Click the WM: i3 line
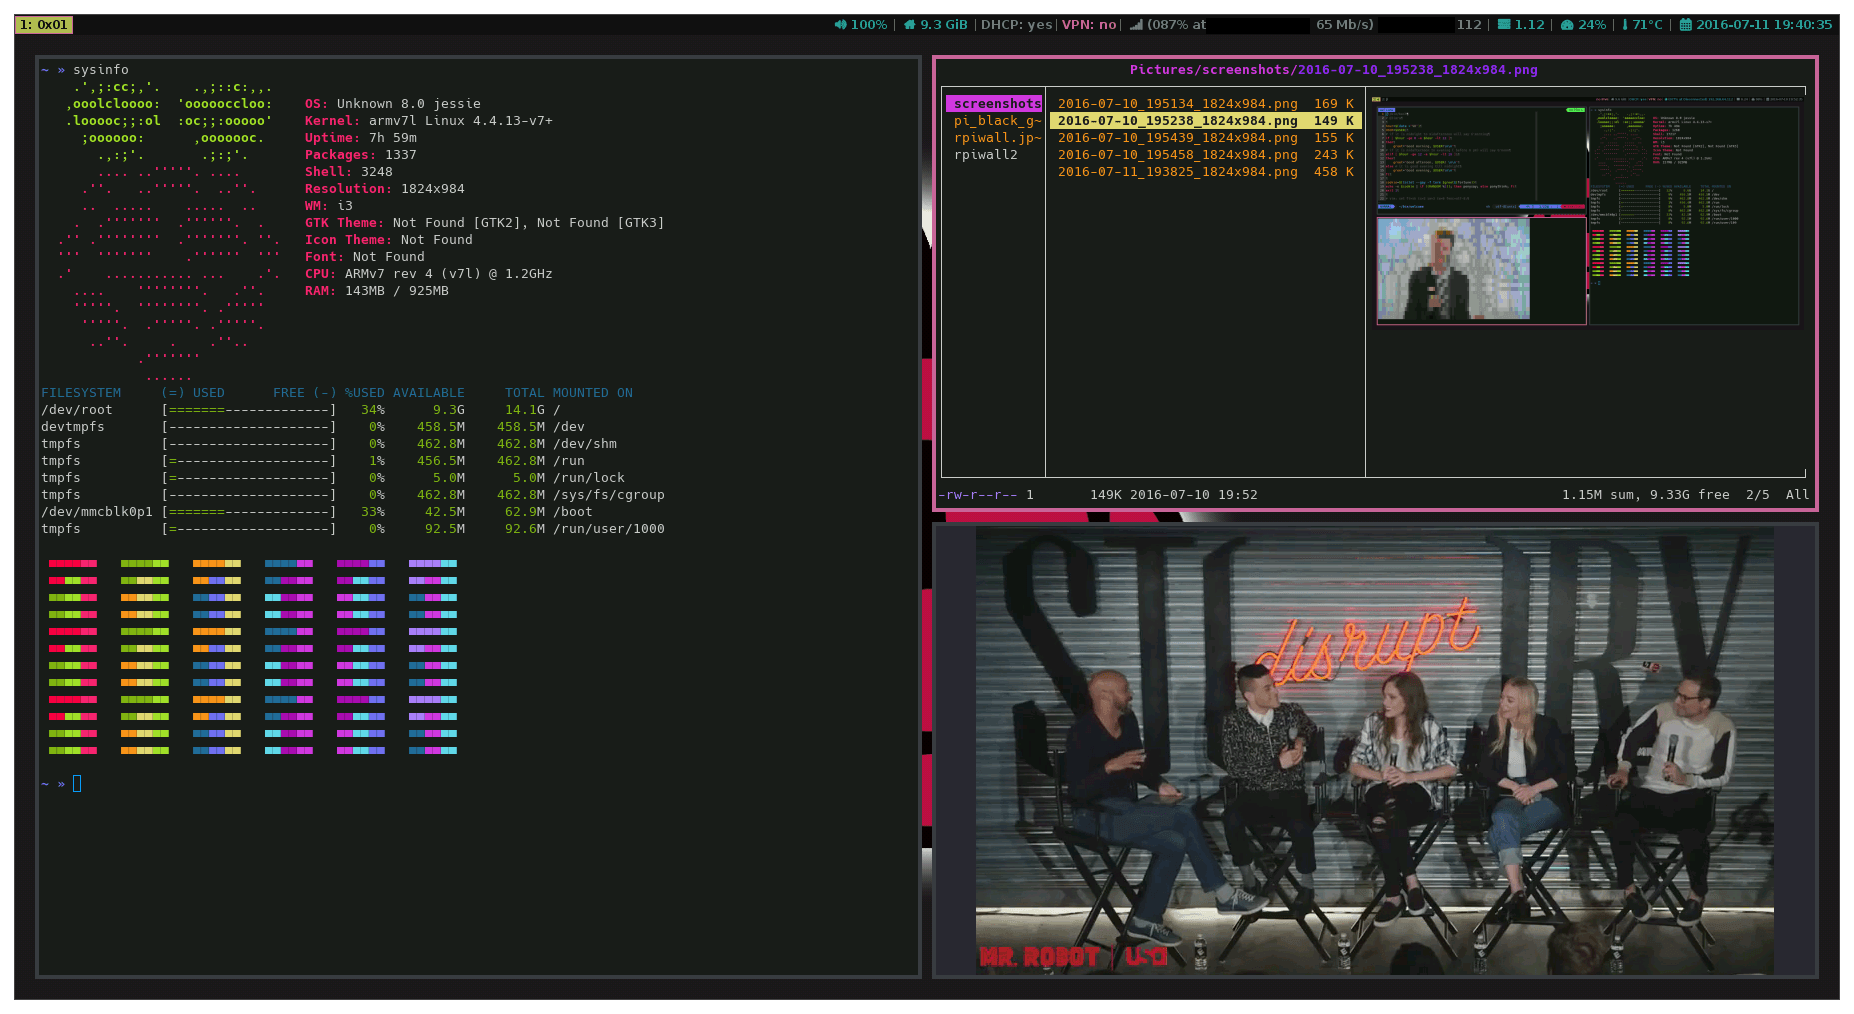This screenshot has height=1014, width=1854. (x=328, y=206)
